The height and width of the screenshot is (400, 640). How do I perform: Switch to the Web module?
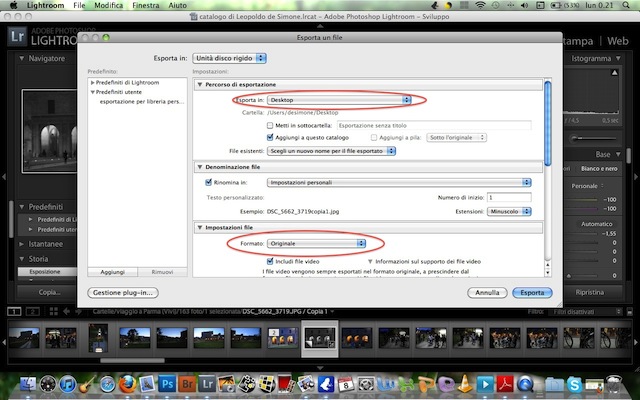(618, 41)
